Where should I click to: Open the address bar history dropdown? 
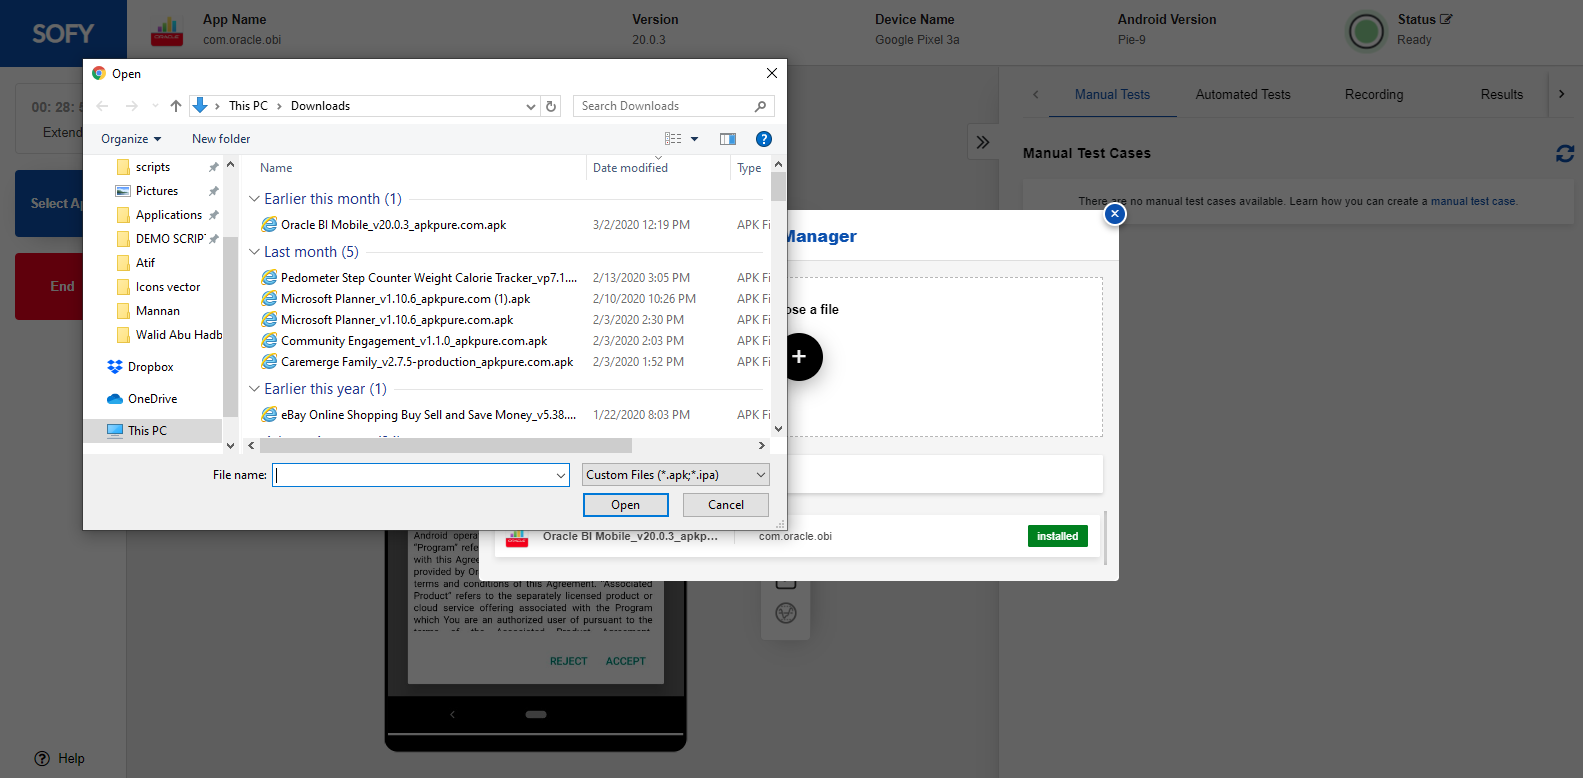[531, 106]
